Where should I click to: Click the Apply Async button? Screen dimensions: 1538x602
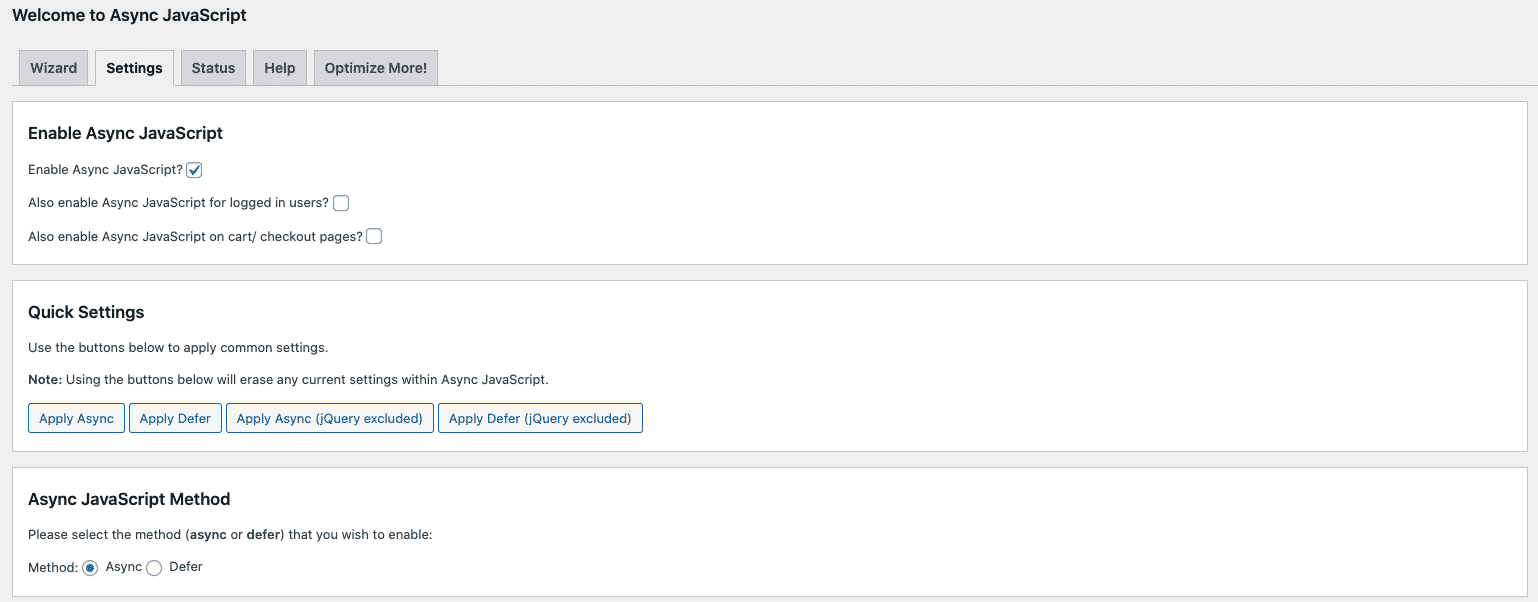tap(76, 417)
